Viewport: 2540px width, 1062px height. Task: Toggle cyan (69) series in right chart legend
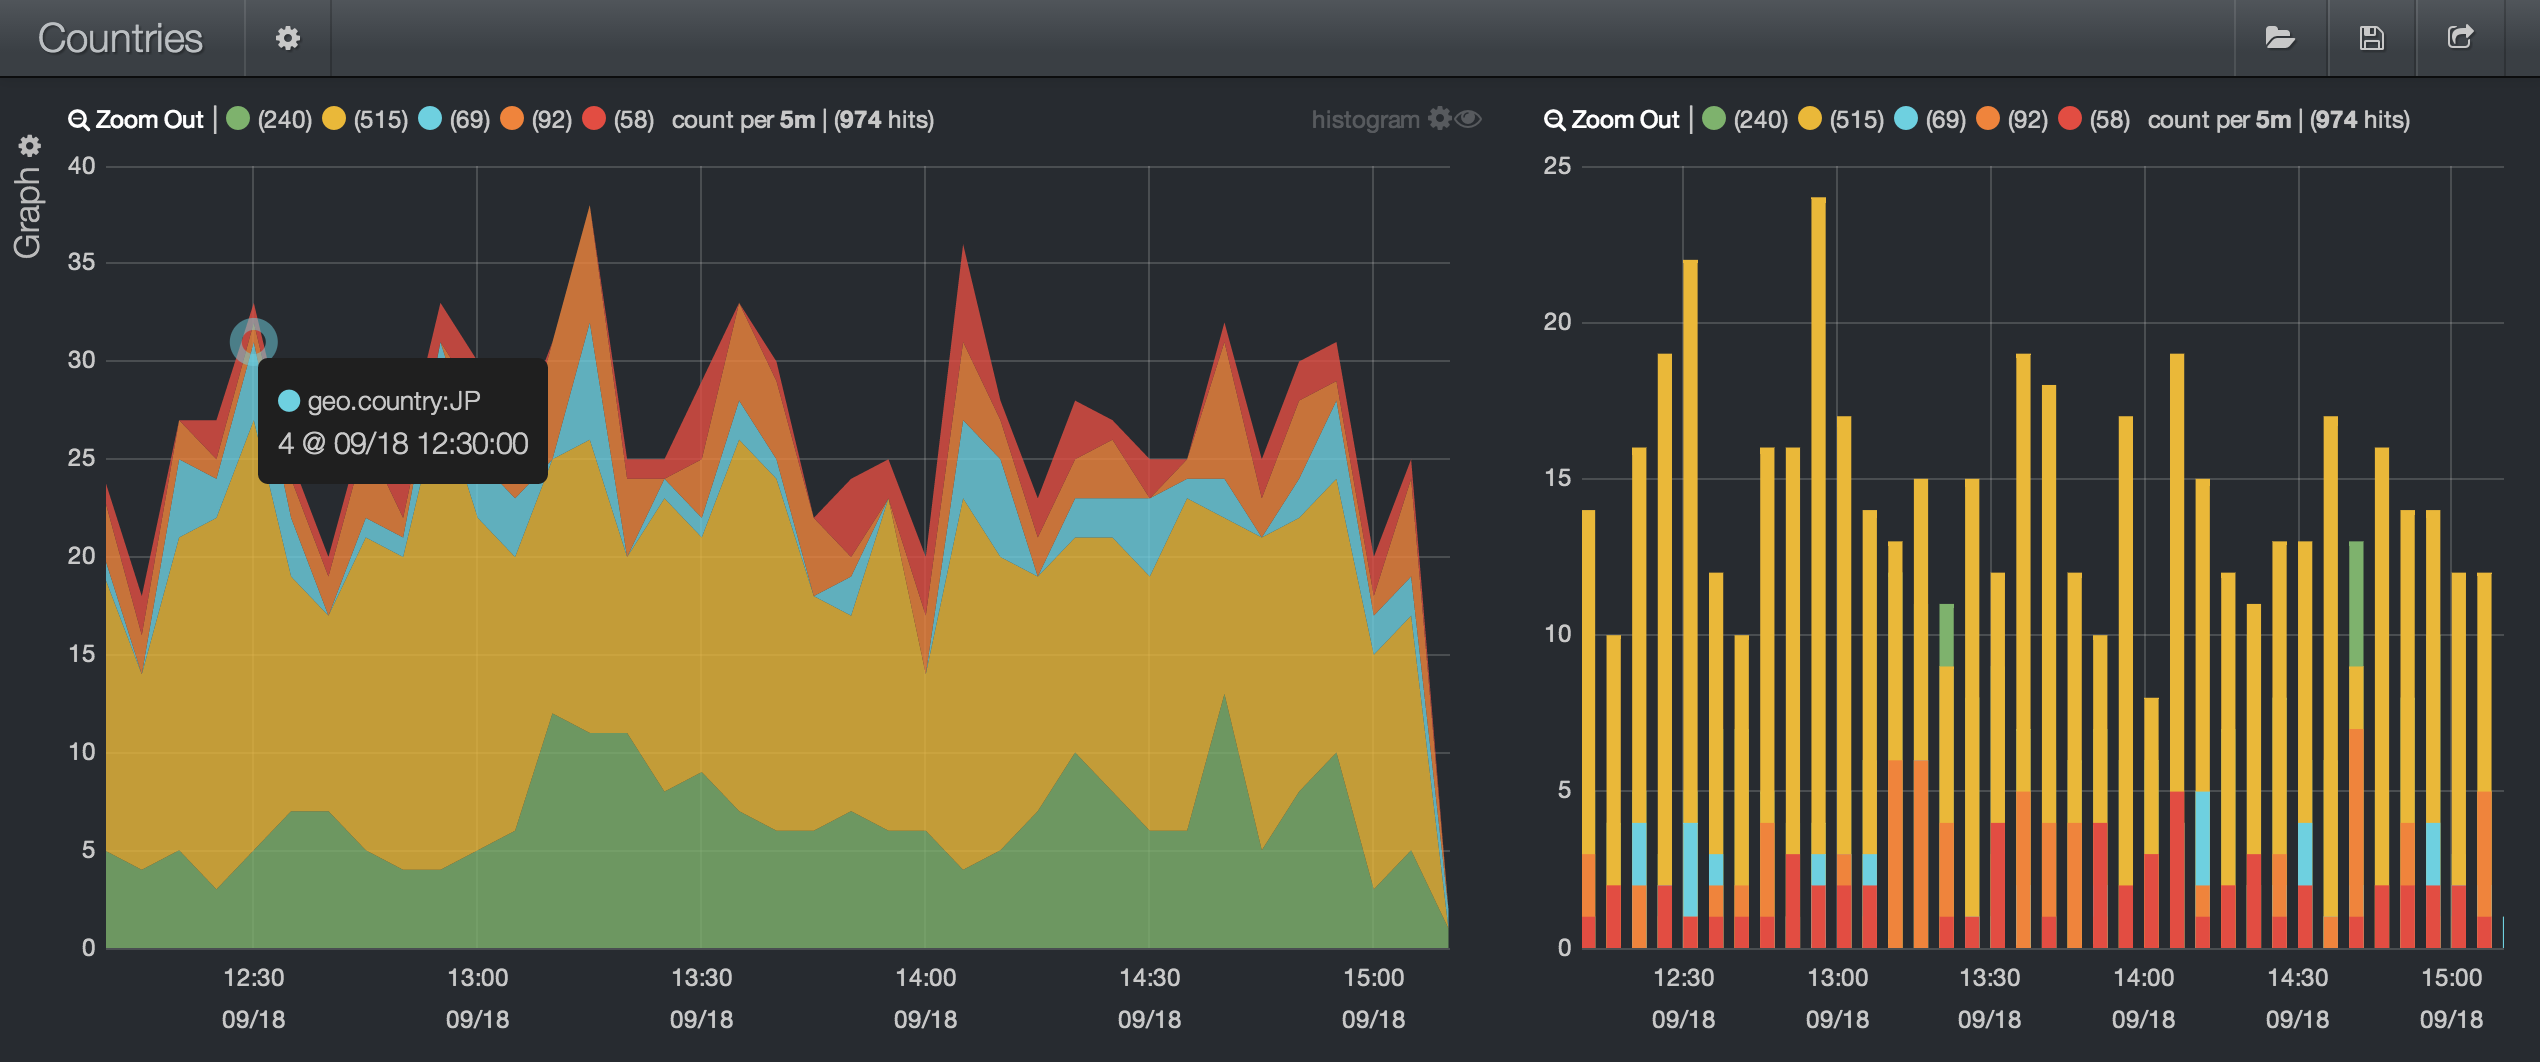point(1906,119)
